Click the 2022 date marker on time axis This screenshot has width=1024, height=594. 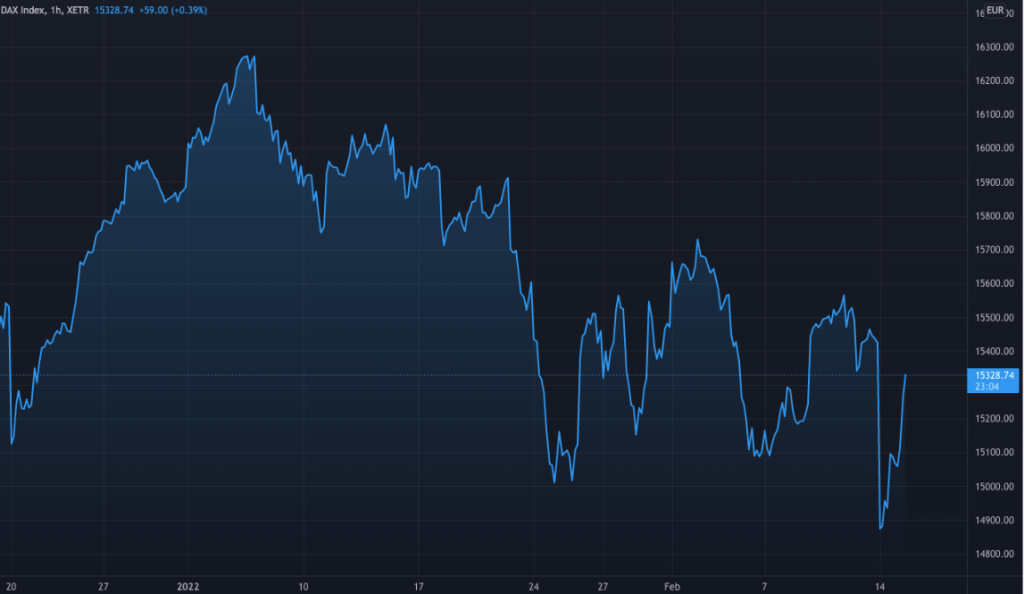pyautogui.click(x=188, y=585)
